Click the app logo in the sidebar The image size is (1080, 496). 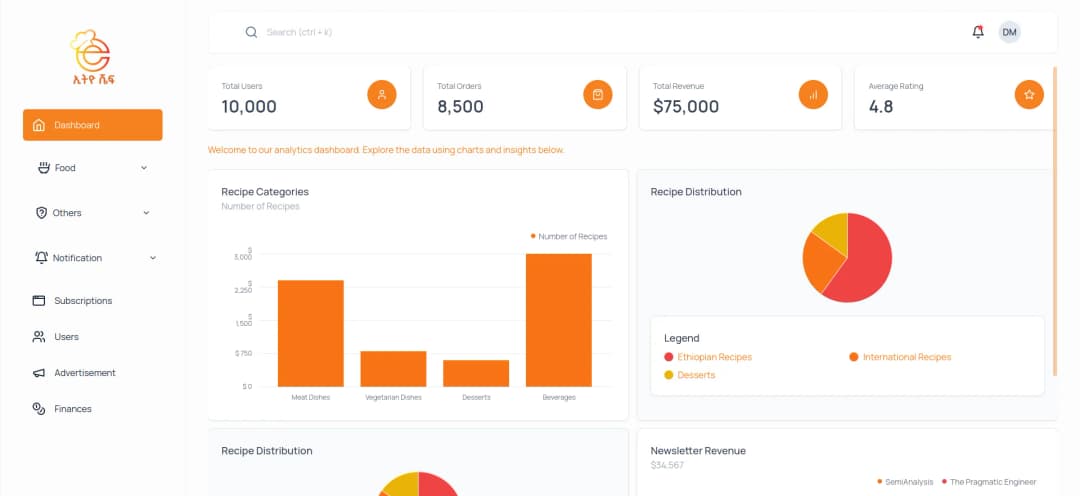[x=92, y=57]
